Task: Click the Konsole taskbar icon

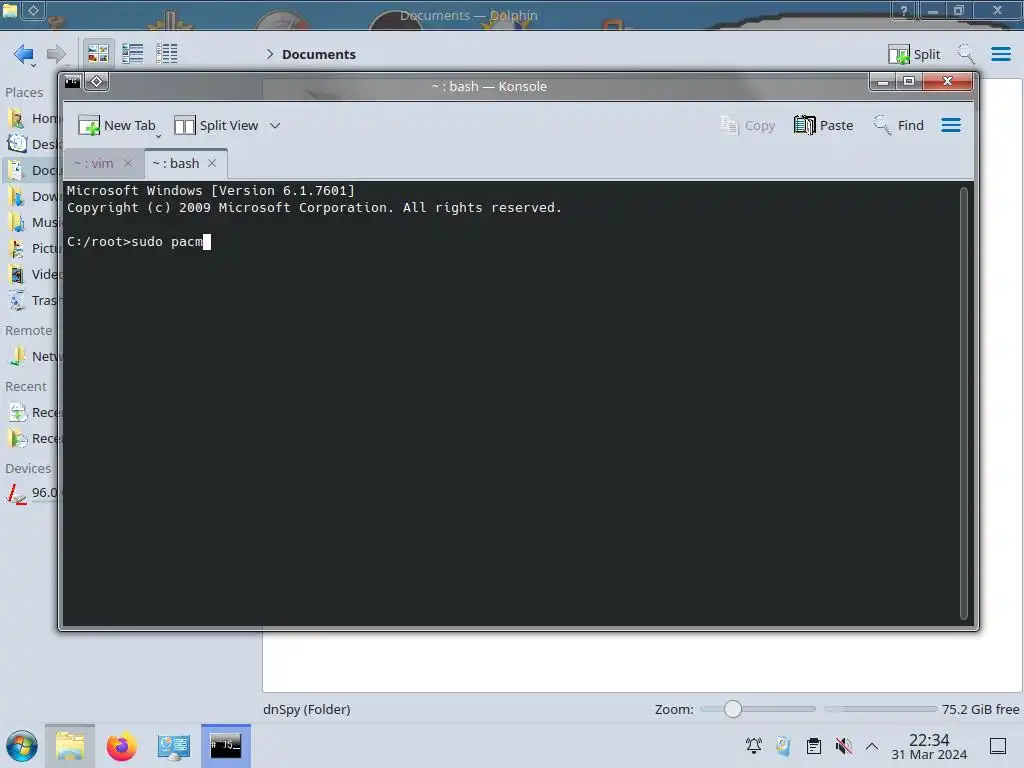Action: pyautogui.click(x=226, y=746)
